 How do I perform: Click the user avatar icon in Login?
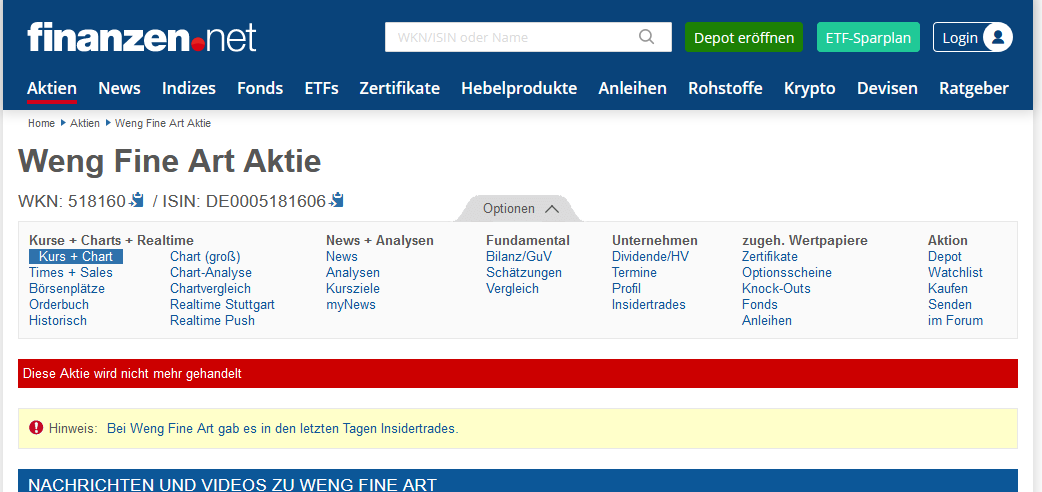coord(997,37)
